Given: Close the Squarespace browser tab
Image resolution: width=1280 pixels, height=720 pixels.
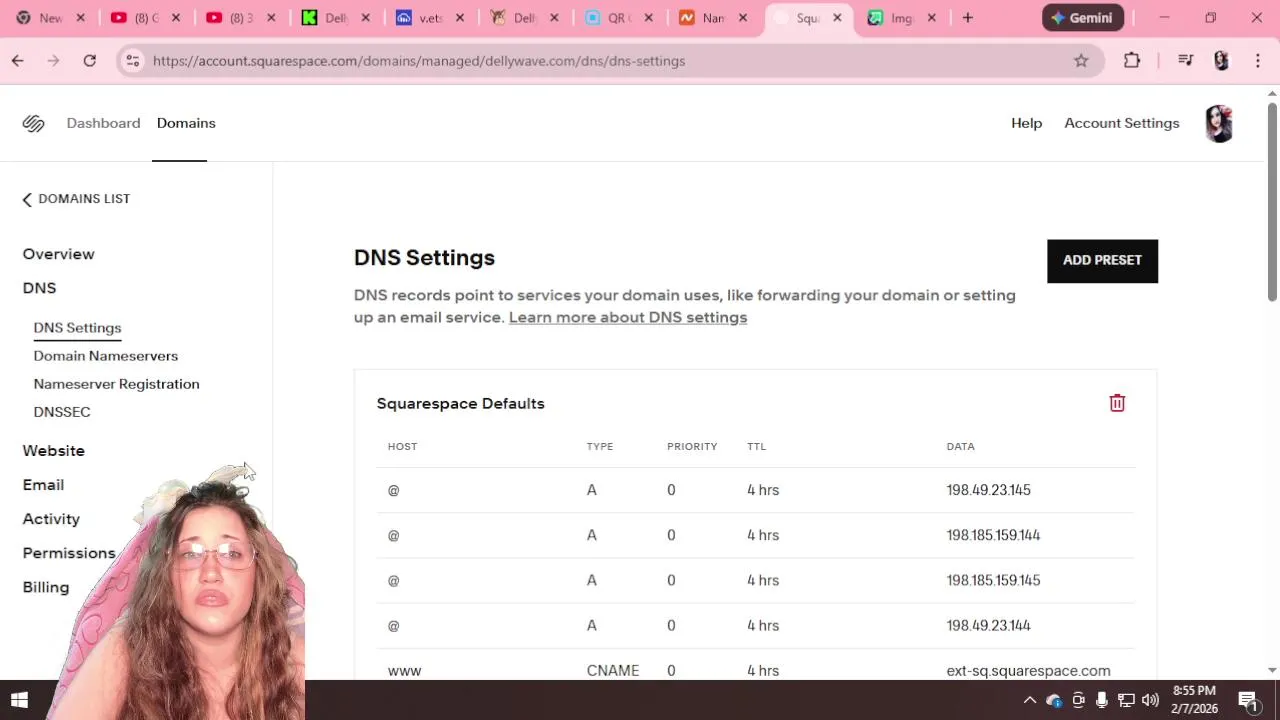Looking at the screenshot, I should point(837,18).
